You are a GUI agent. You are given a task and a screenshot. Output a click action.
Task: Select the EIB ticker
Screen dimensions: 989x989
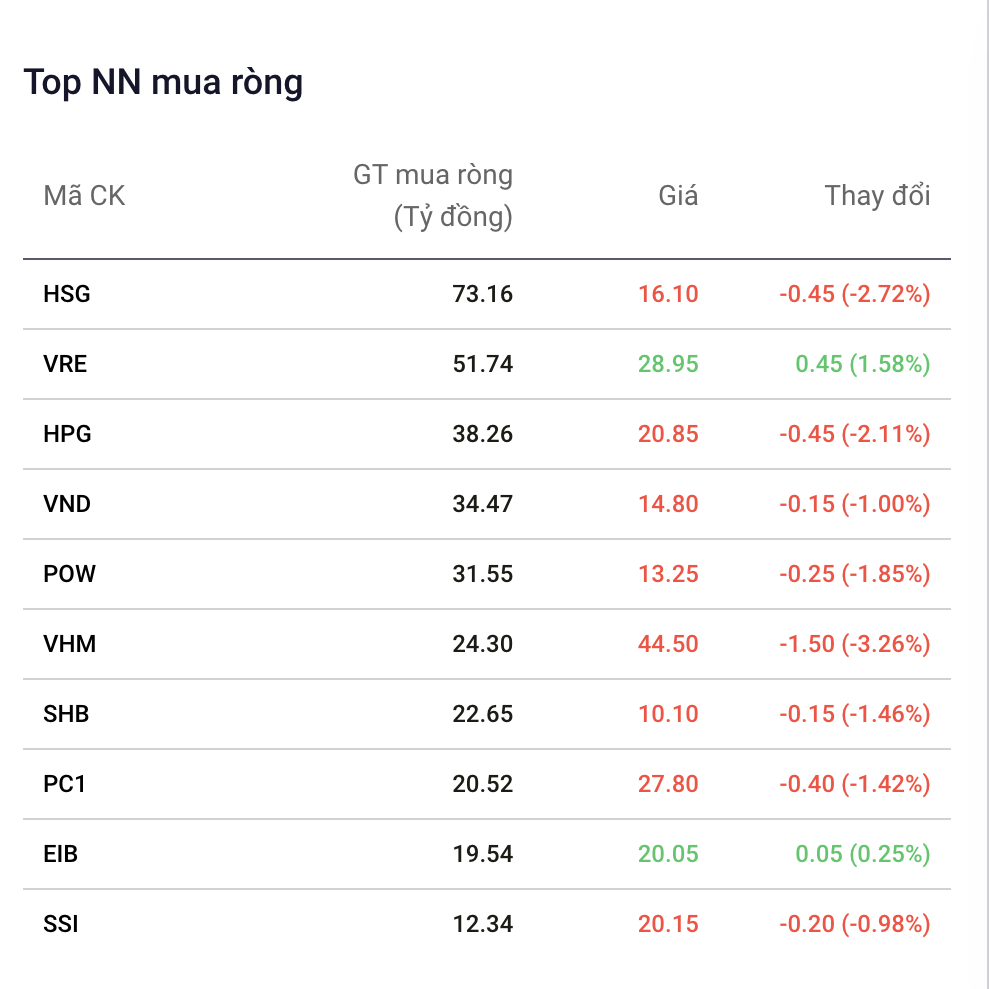click(61, 854)
